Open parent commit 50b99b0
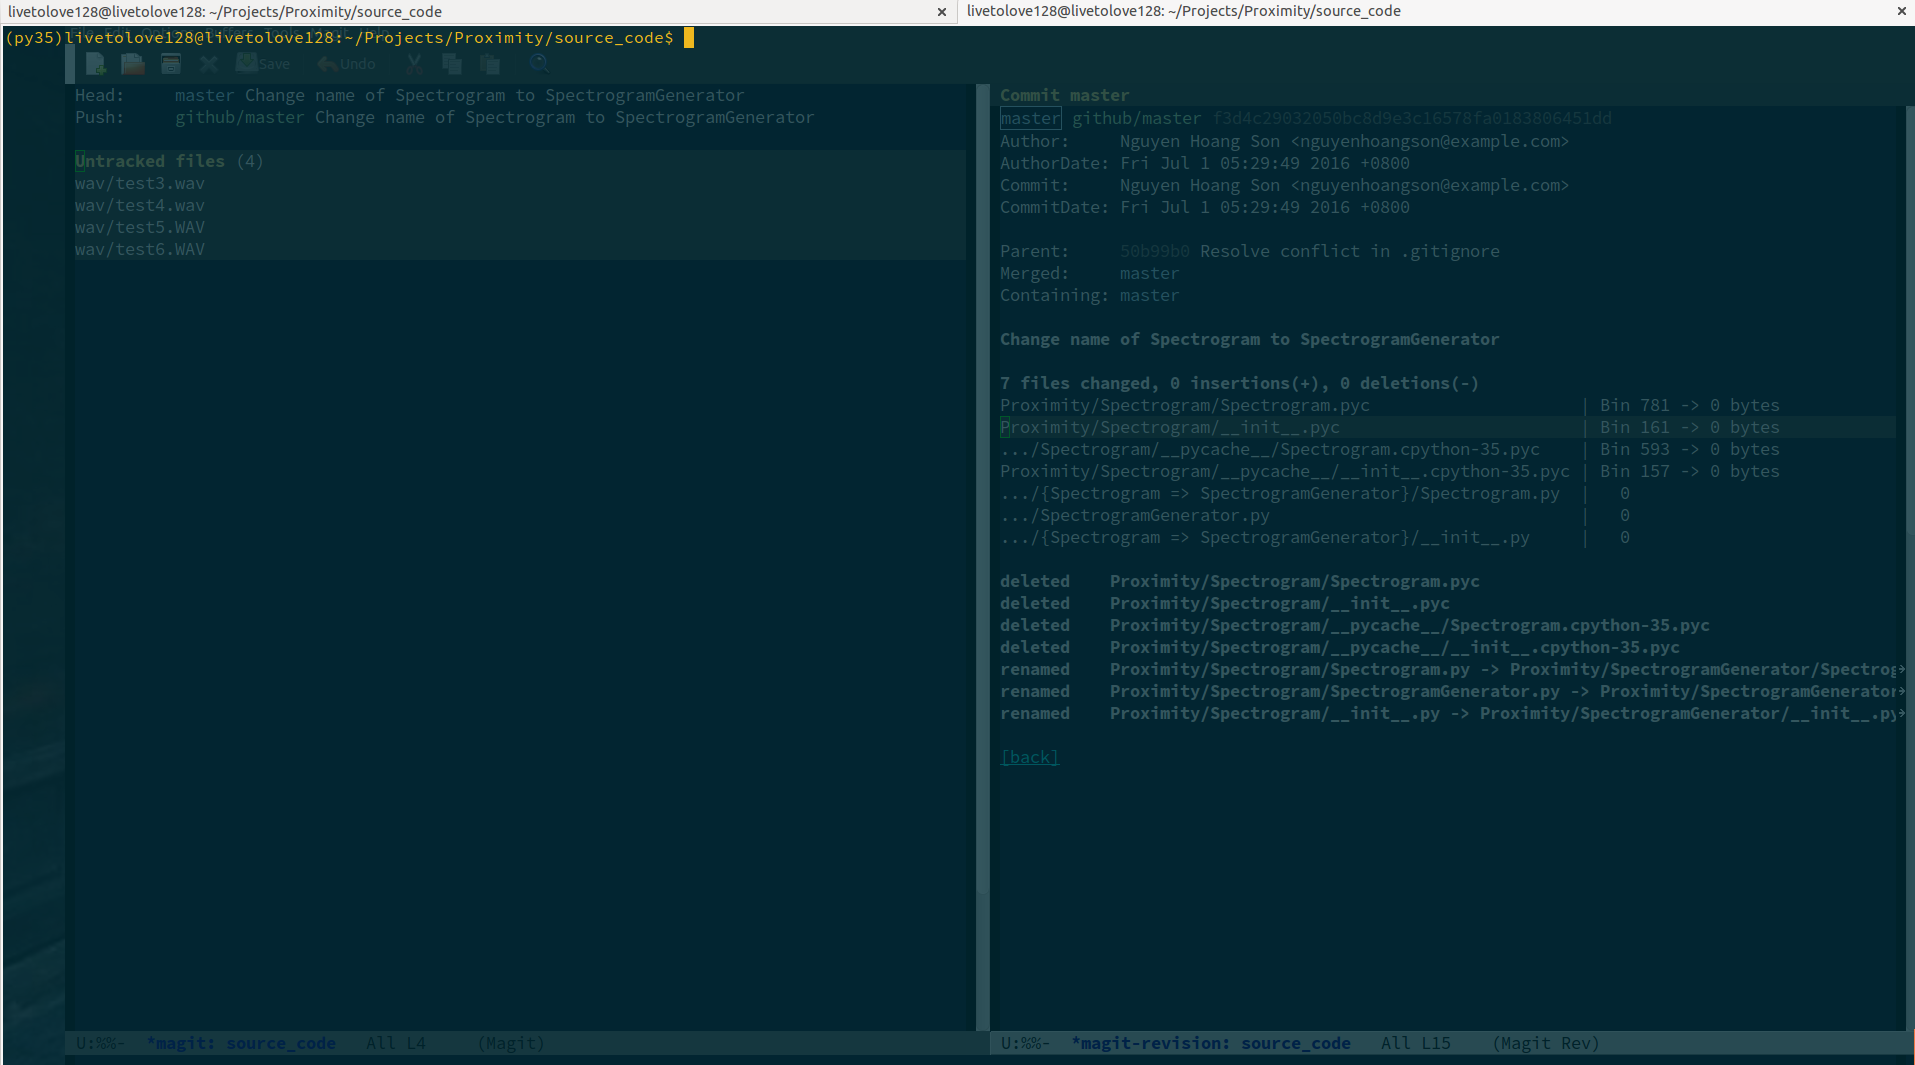This screenshot has width=1915, height=1065. (1155, 251)
